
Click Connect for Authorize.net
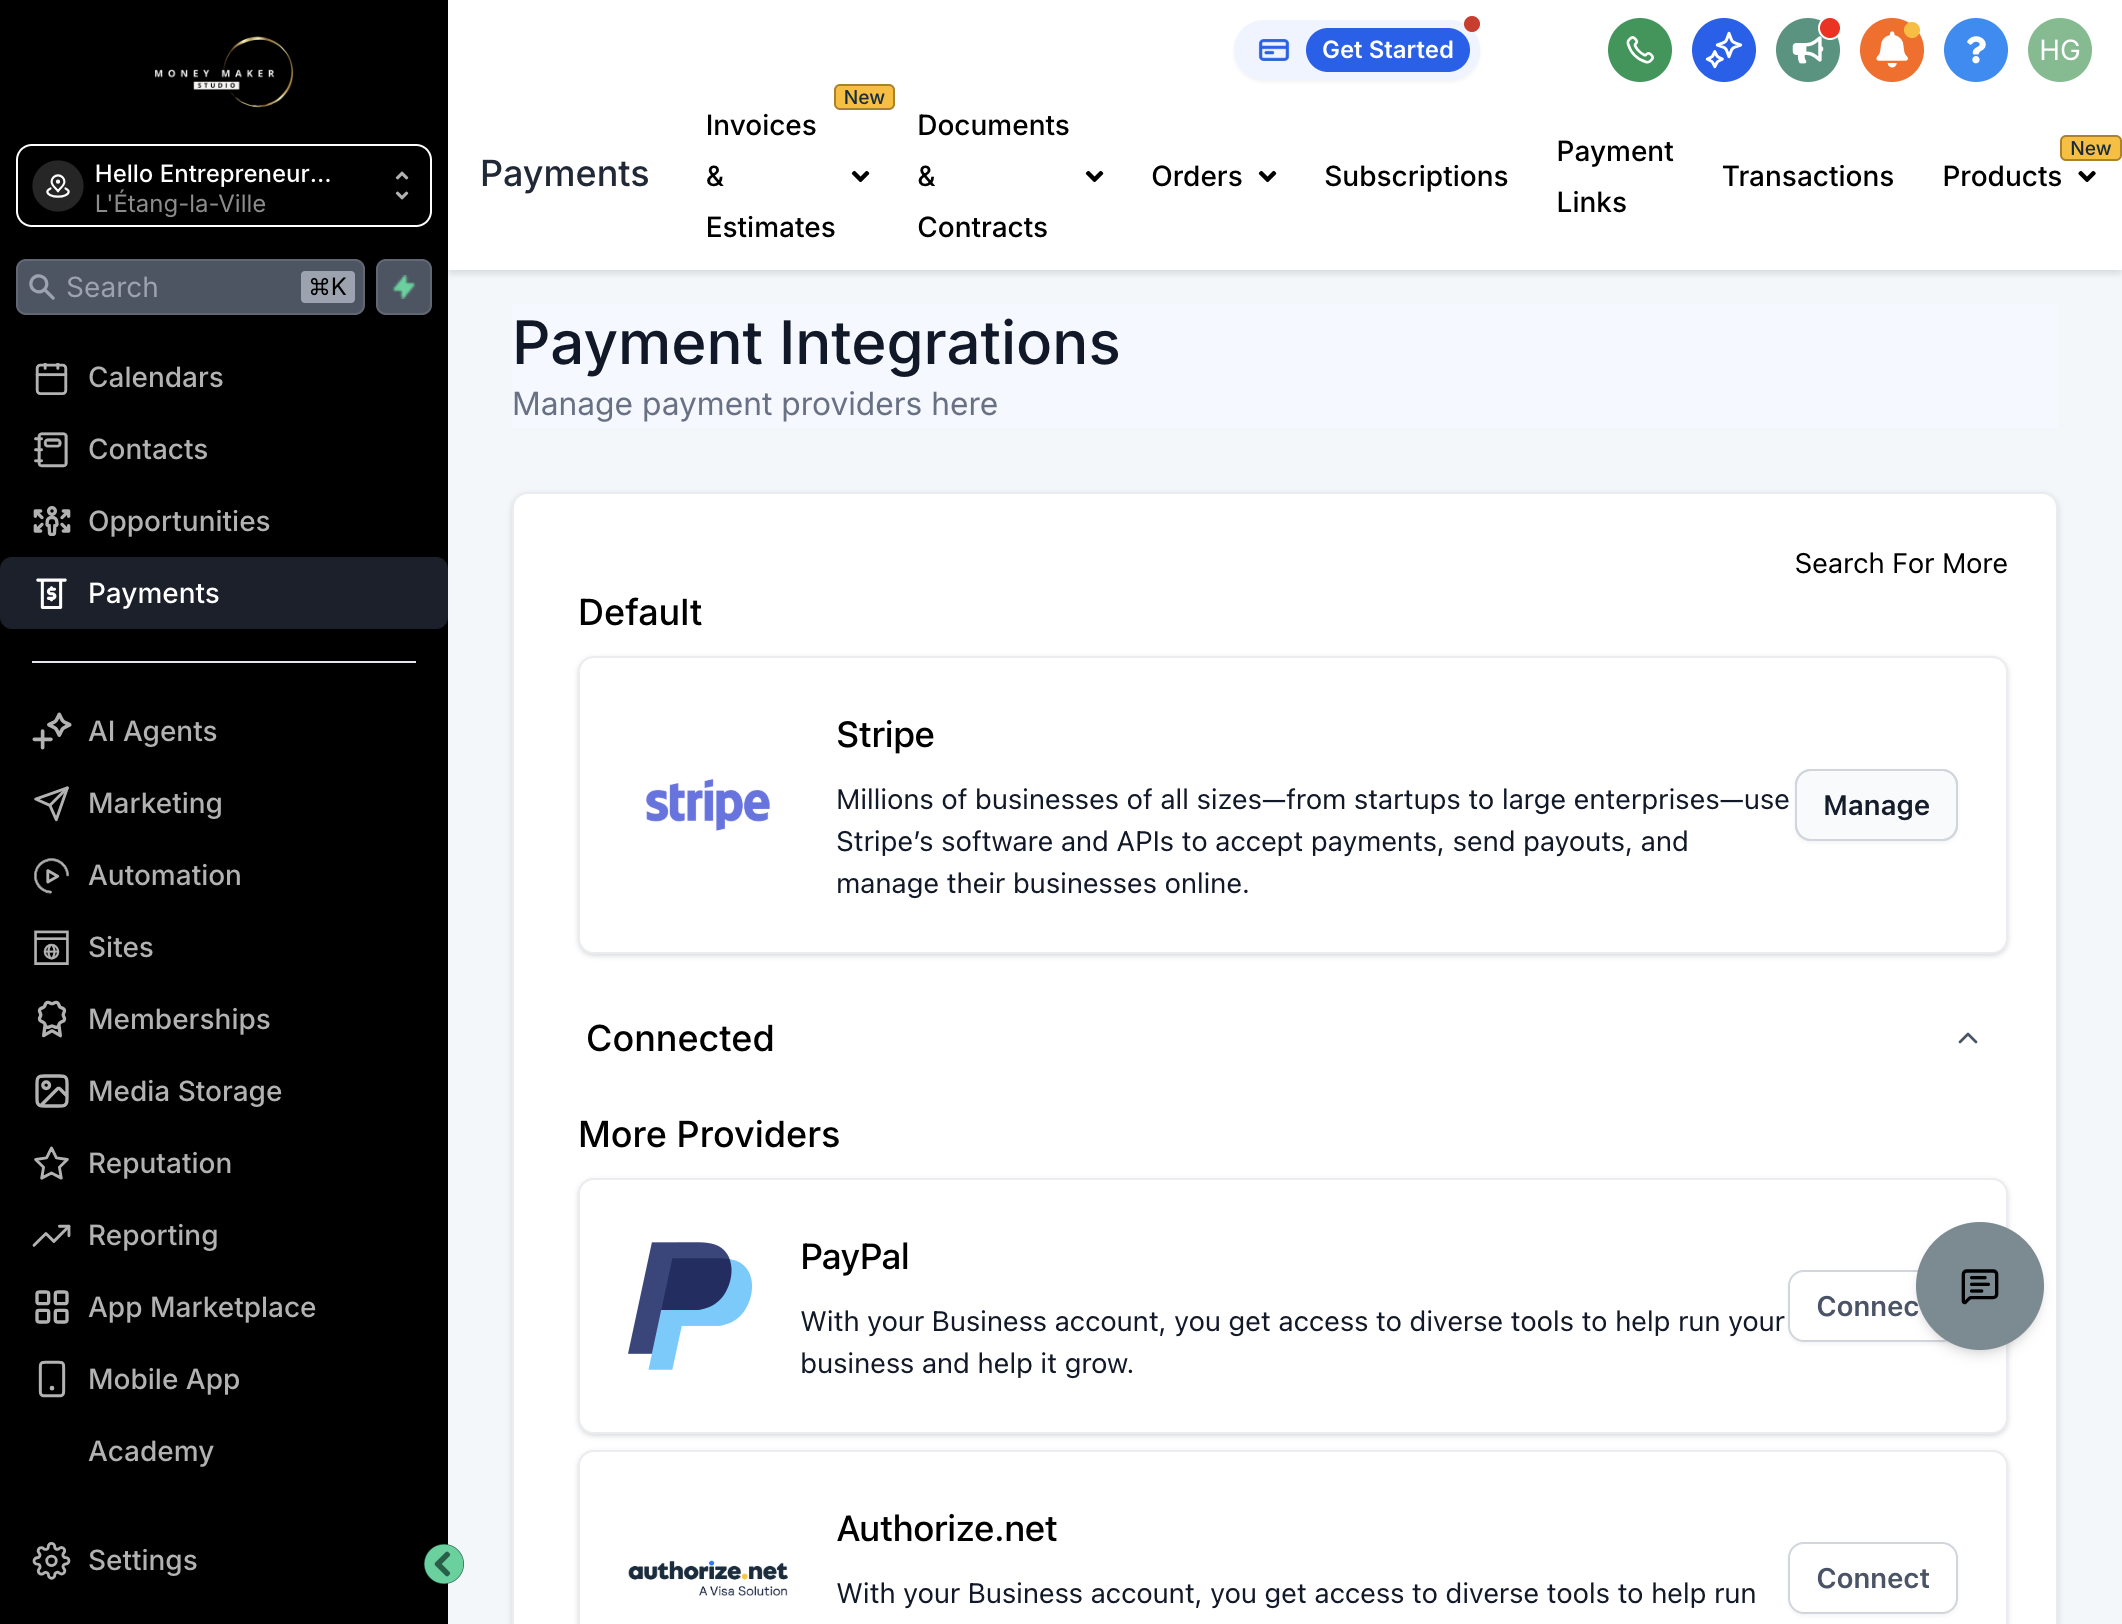(1873, 1578)
